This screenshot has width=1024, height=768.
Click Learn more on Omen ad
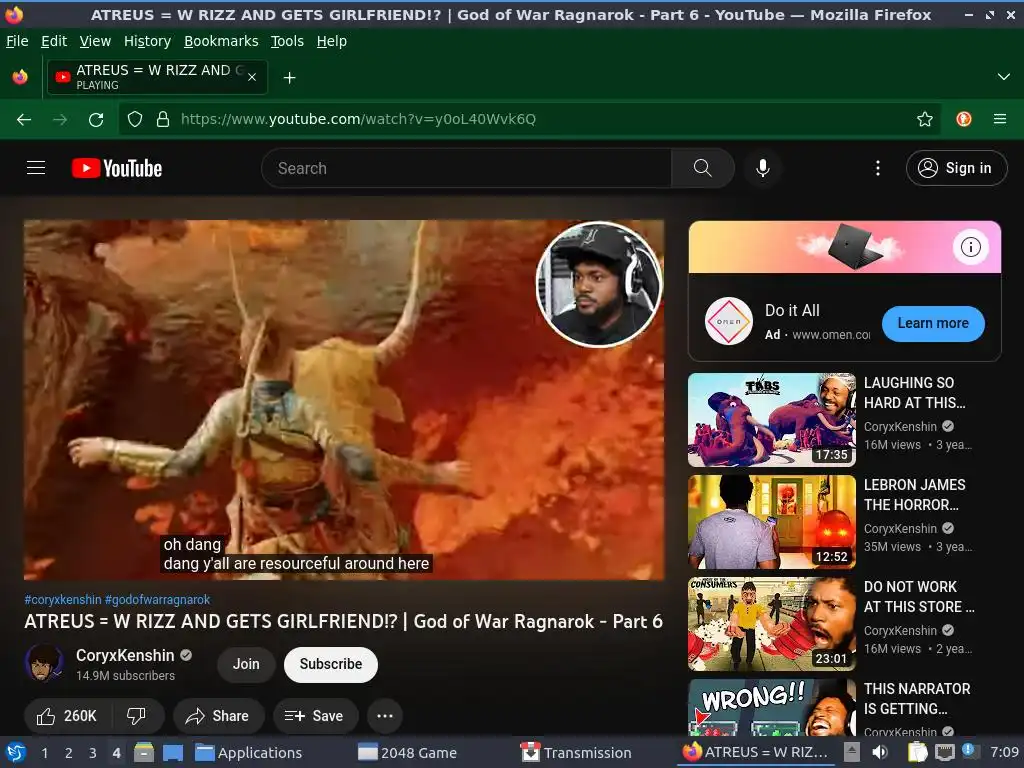[x=933, y=323]
